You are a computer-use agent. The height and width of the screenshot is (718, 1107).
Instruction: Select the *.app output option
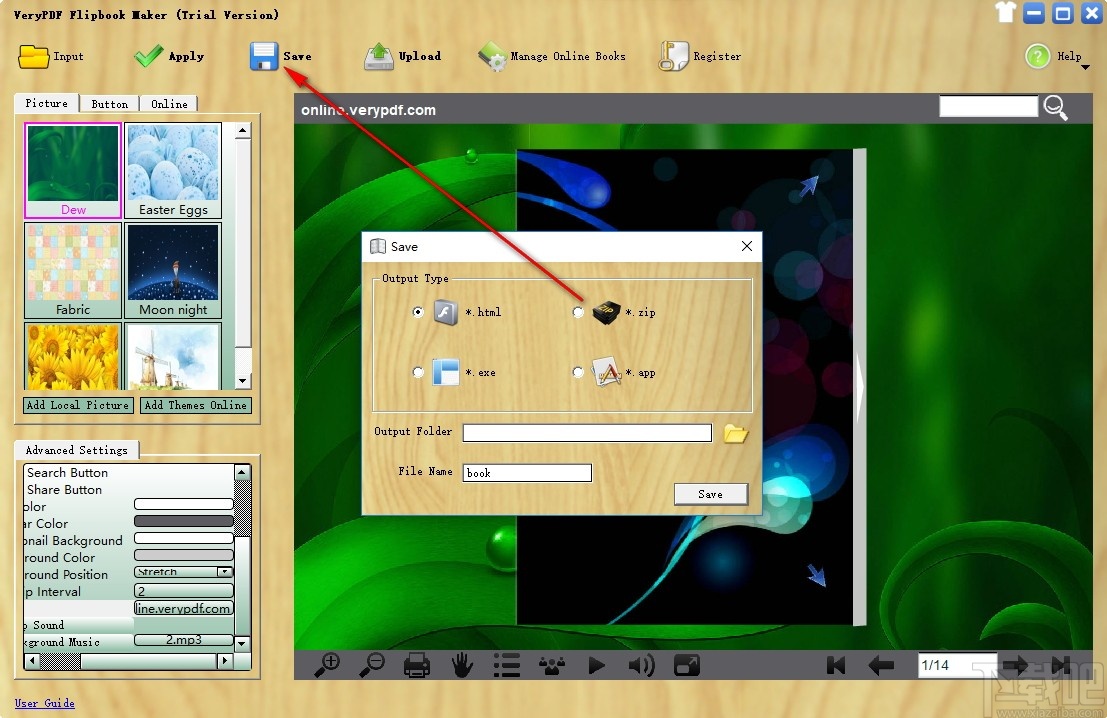coord(577,372)
